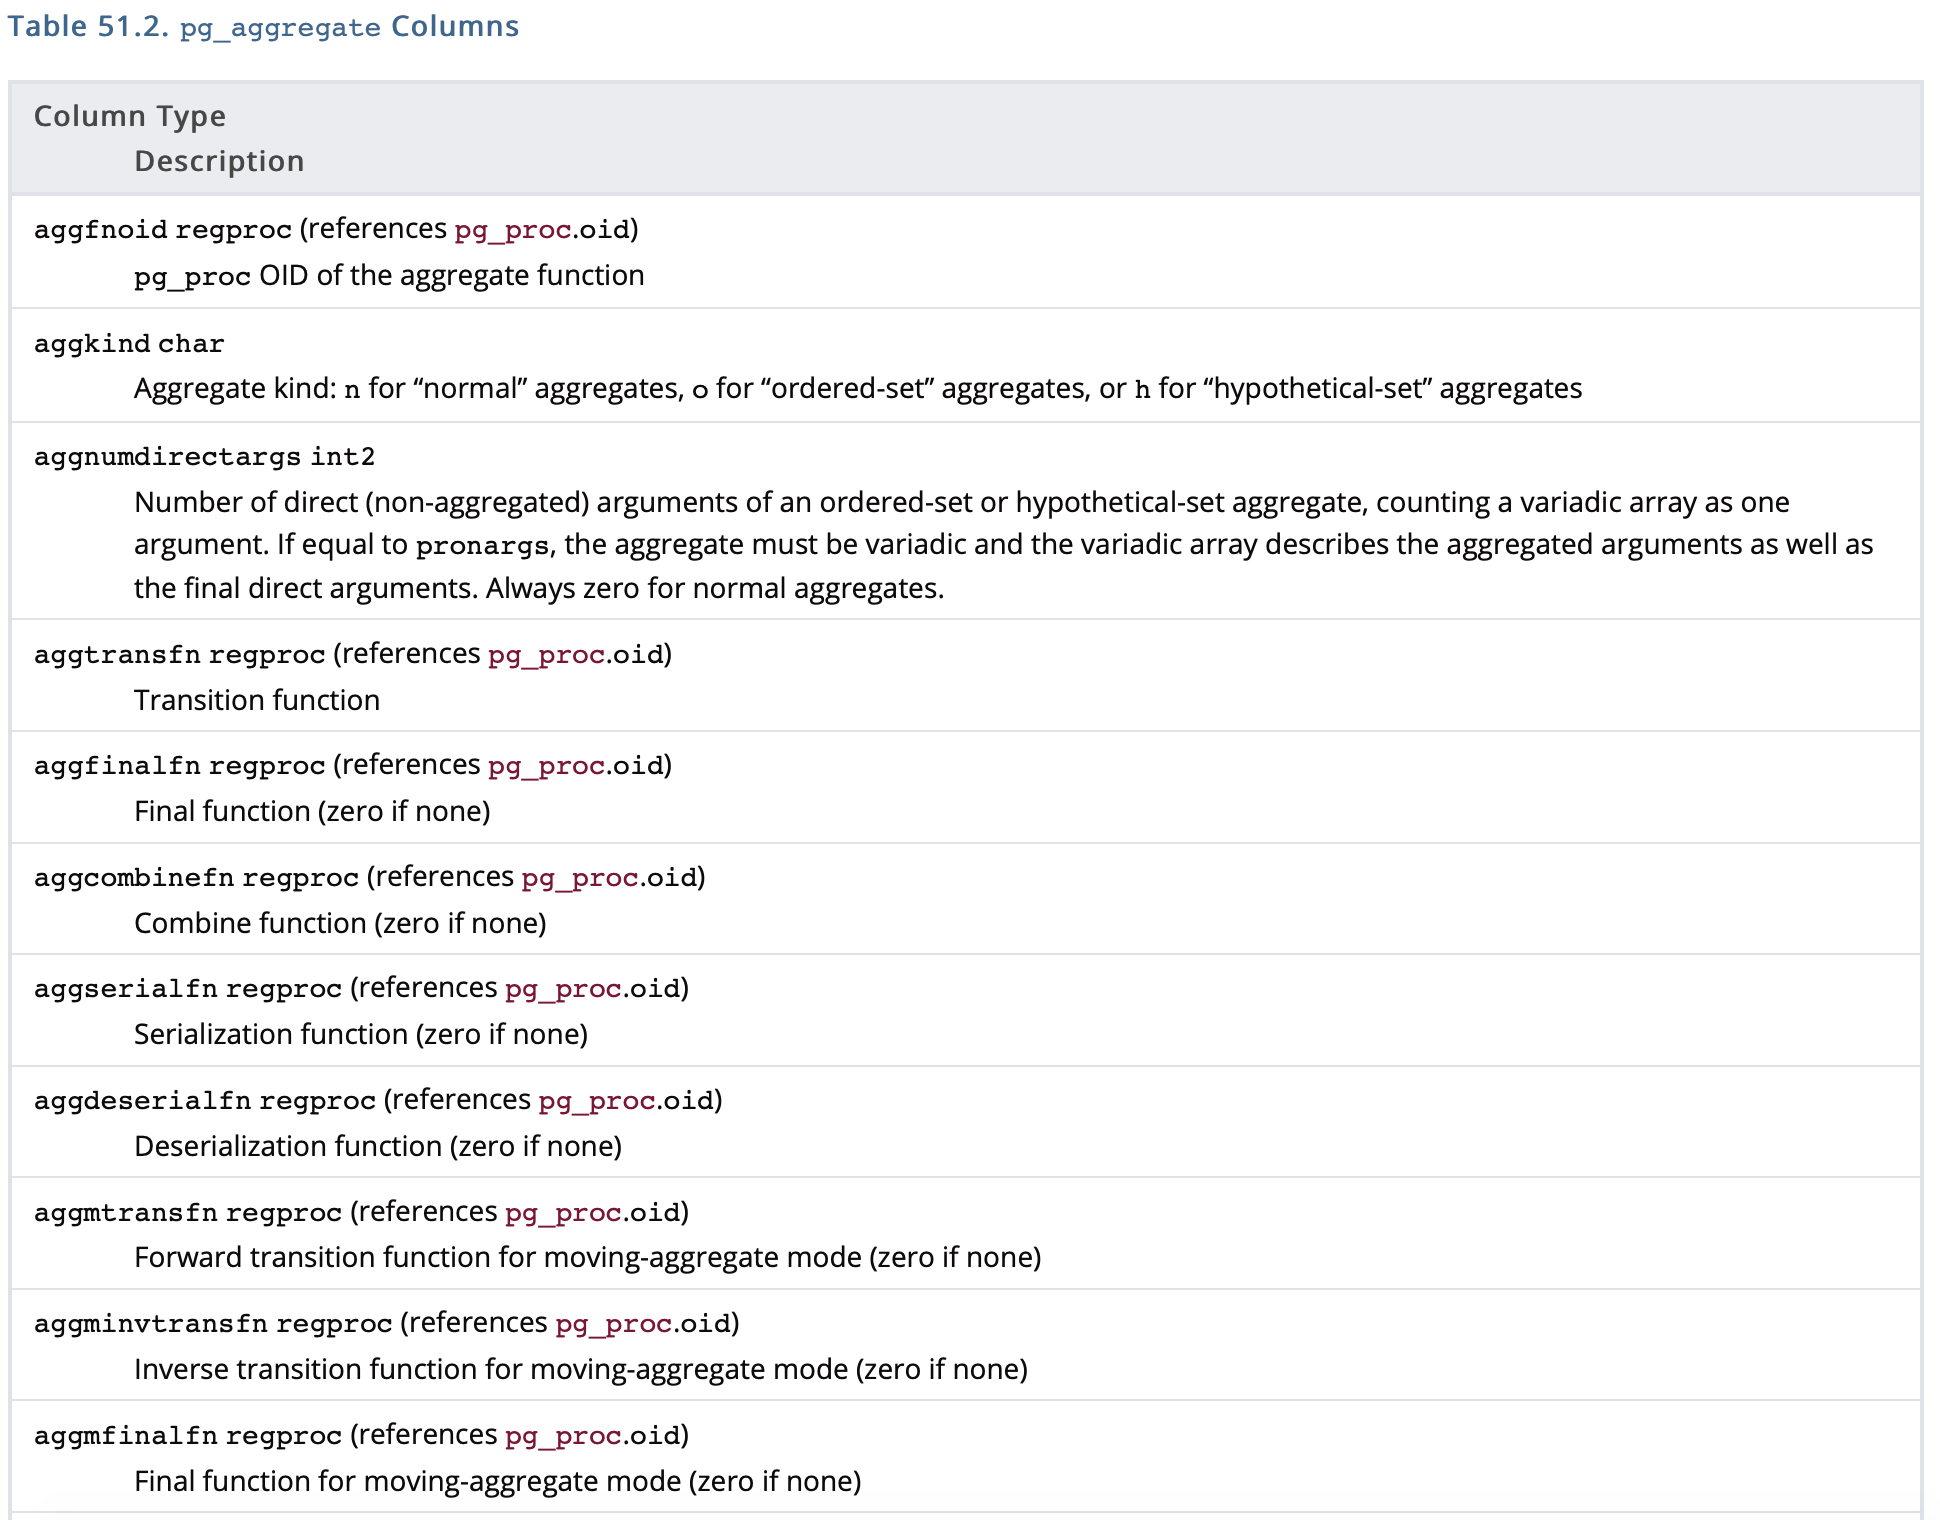The image size is (1940, 1520).
Task: Open the pg_proc link in the aggcombinefn row
Action: 580,878
